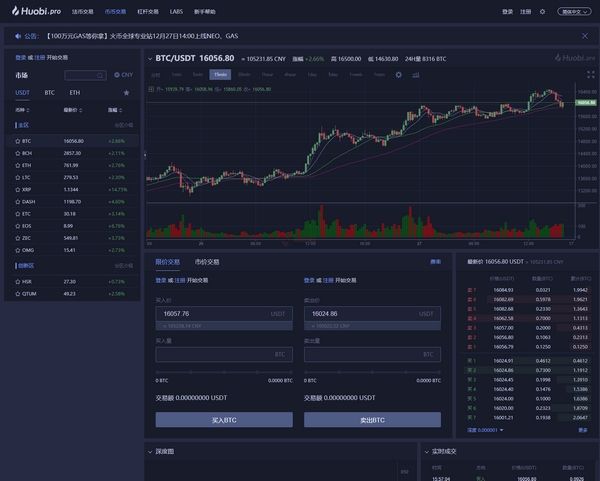Image resolution: width=600 pixels, height=481 pixels.
Task: Enter fullscreen chart mode
Action: coord(591,75)
